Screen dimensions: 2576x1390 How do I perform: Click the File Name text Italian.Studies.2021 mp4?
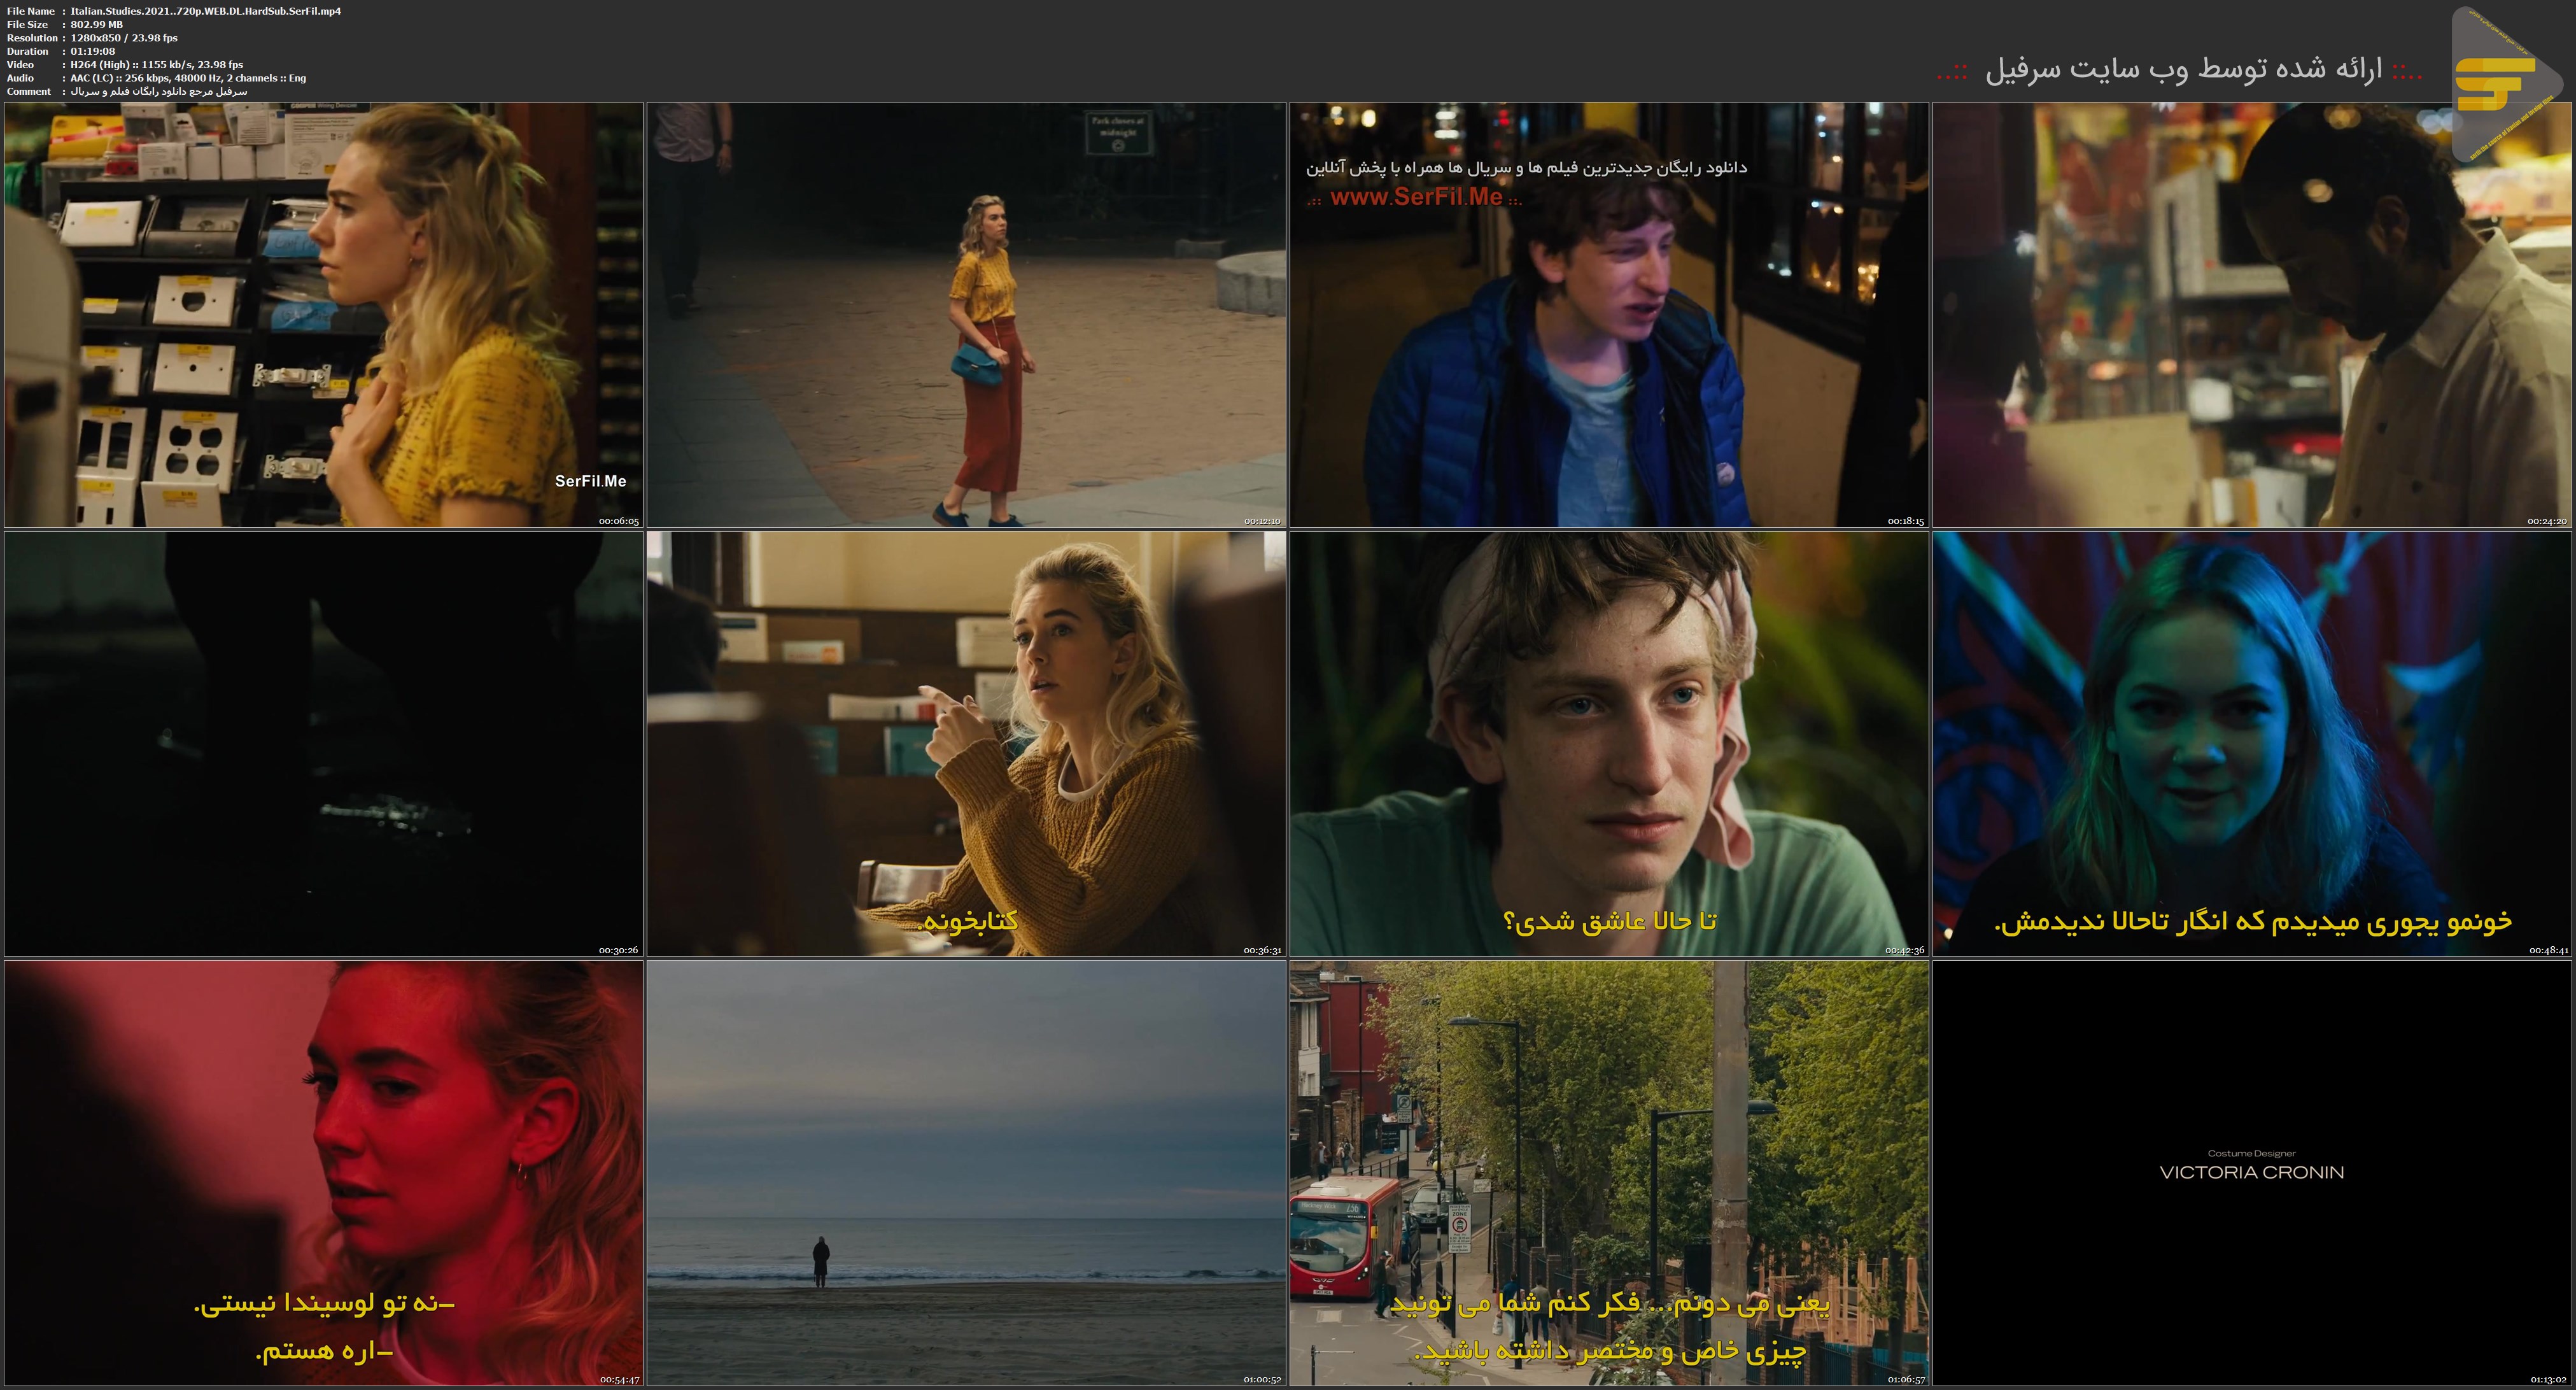click(x=205, y=11)
